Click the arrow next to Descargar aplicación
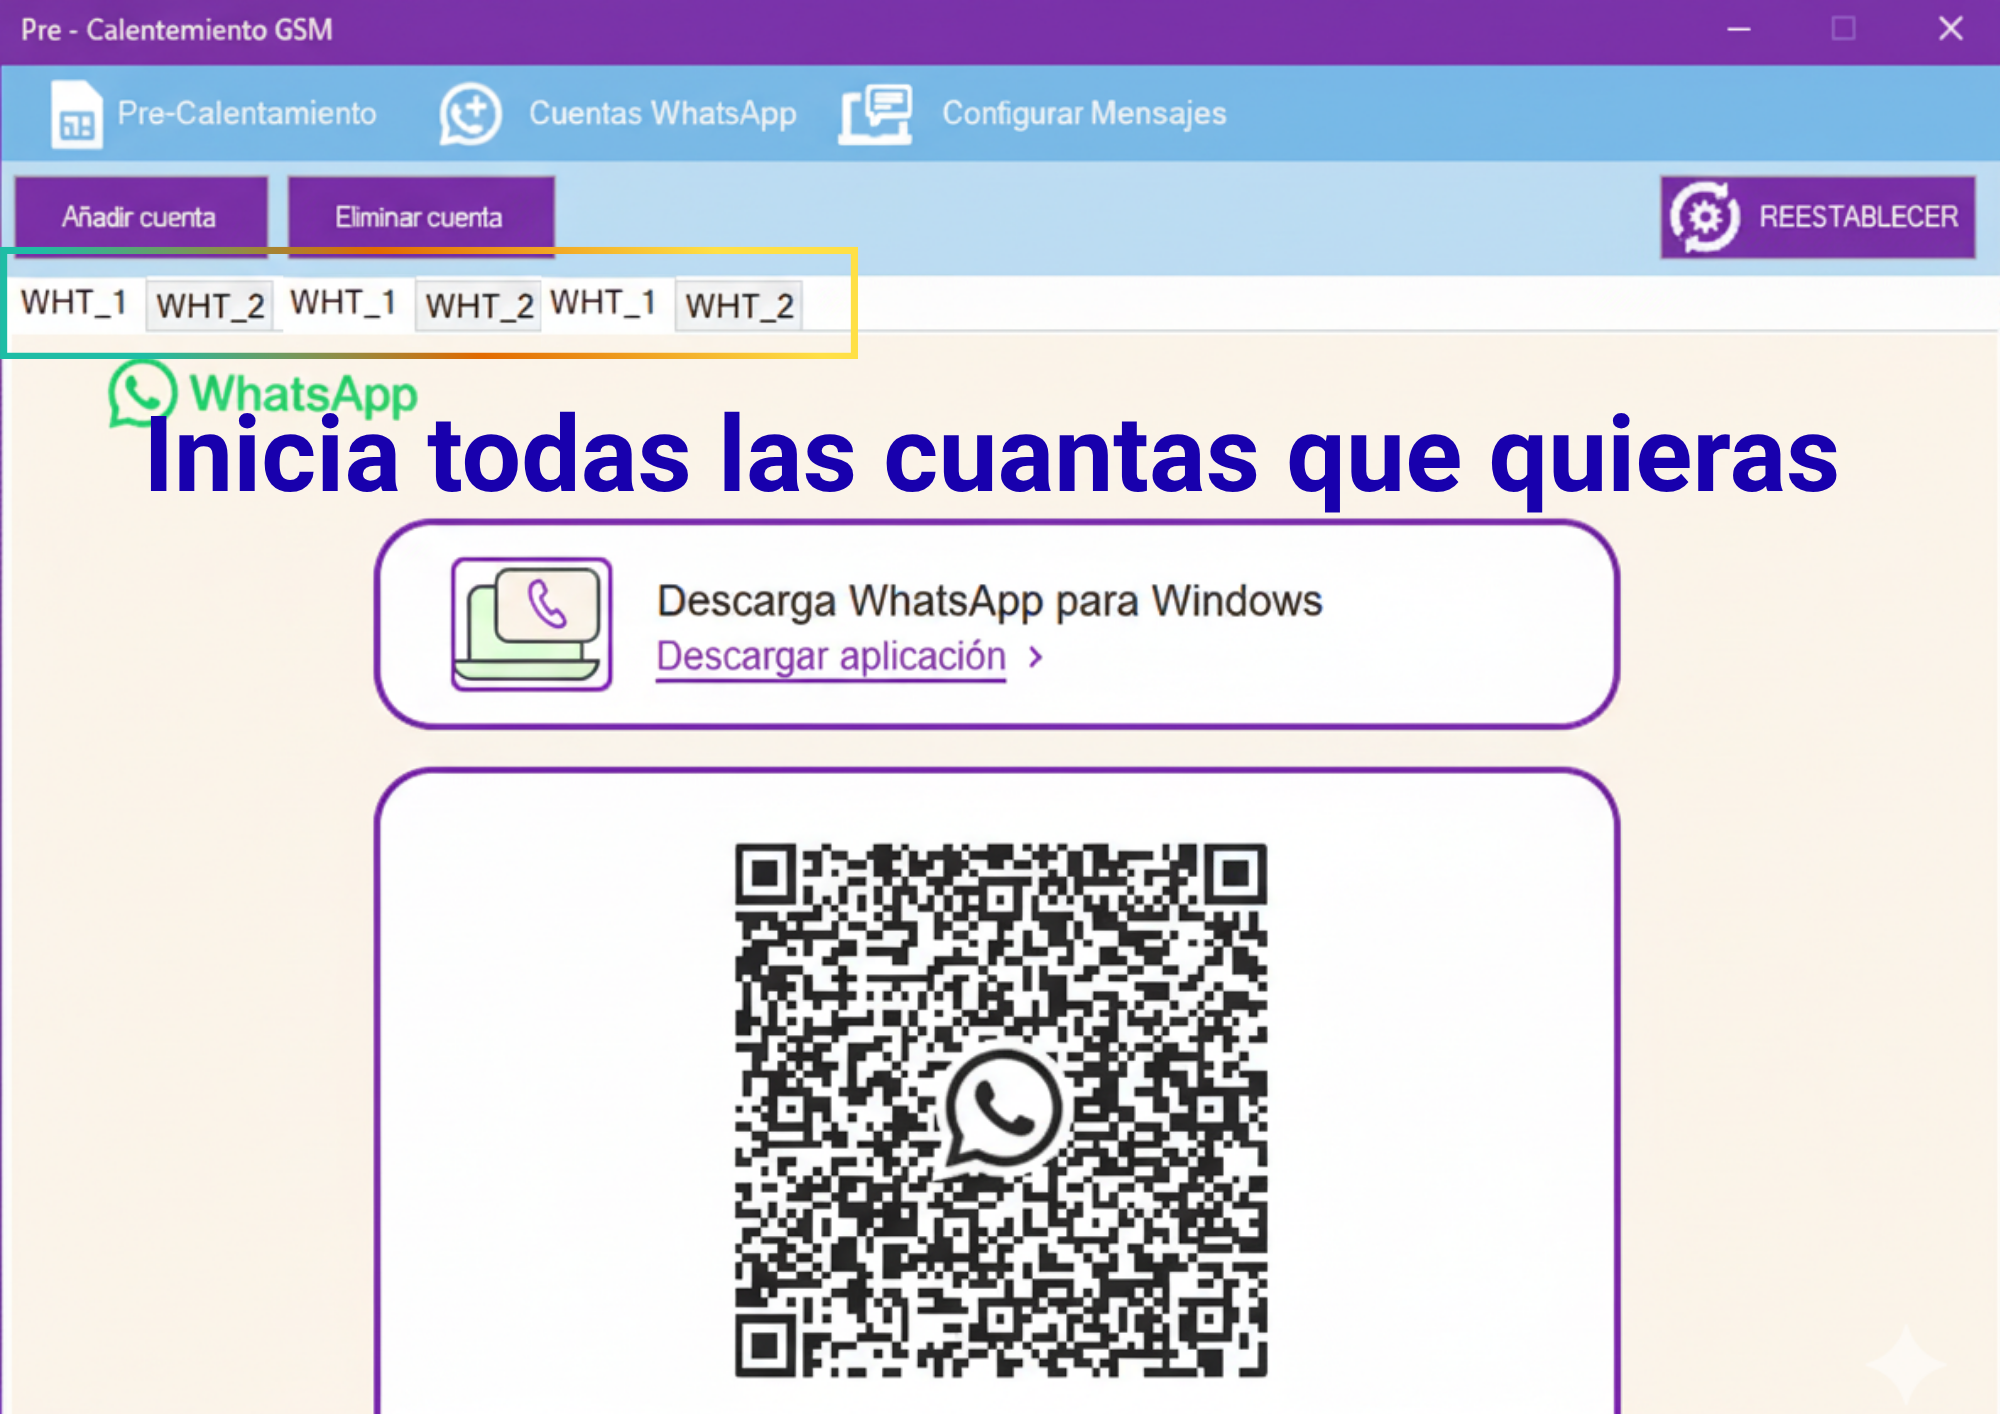 click(x=1034, y=656)
